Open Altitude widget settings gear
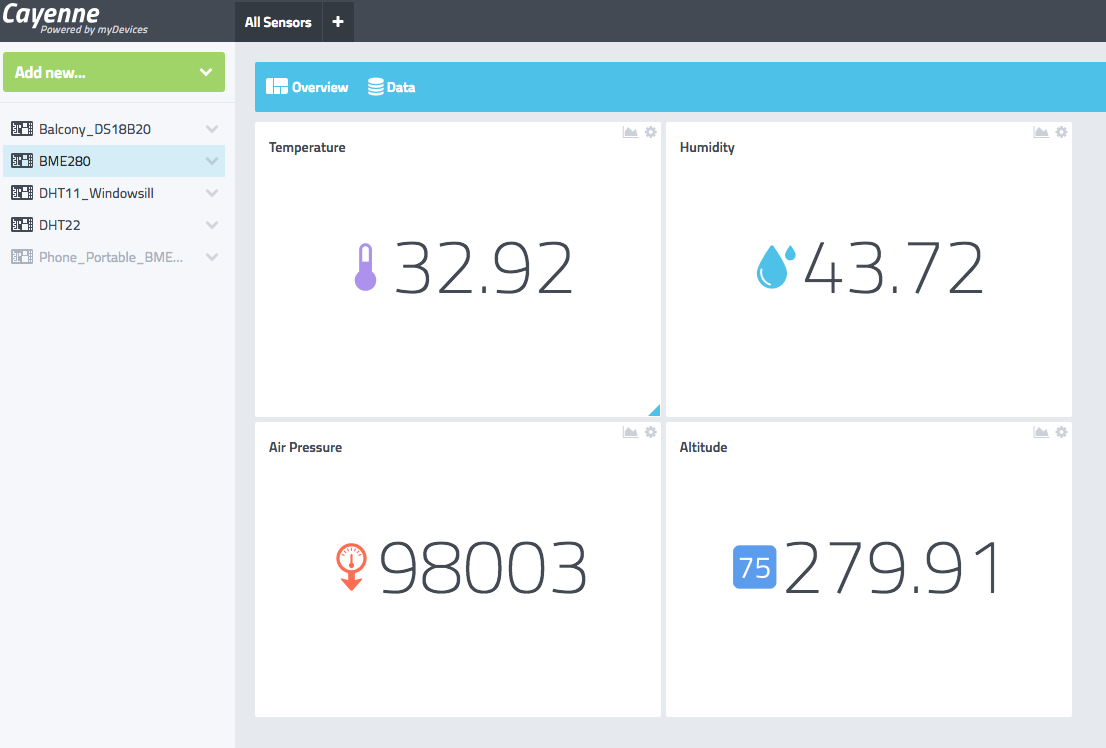1106x748 pixels. (1062, 432)
